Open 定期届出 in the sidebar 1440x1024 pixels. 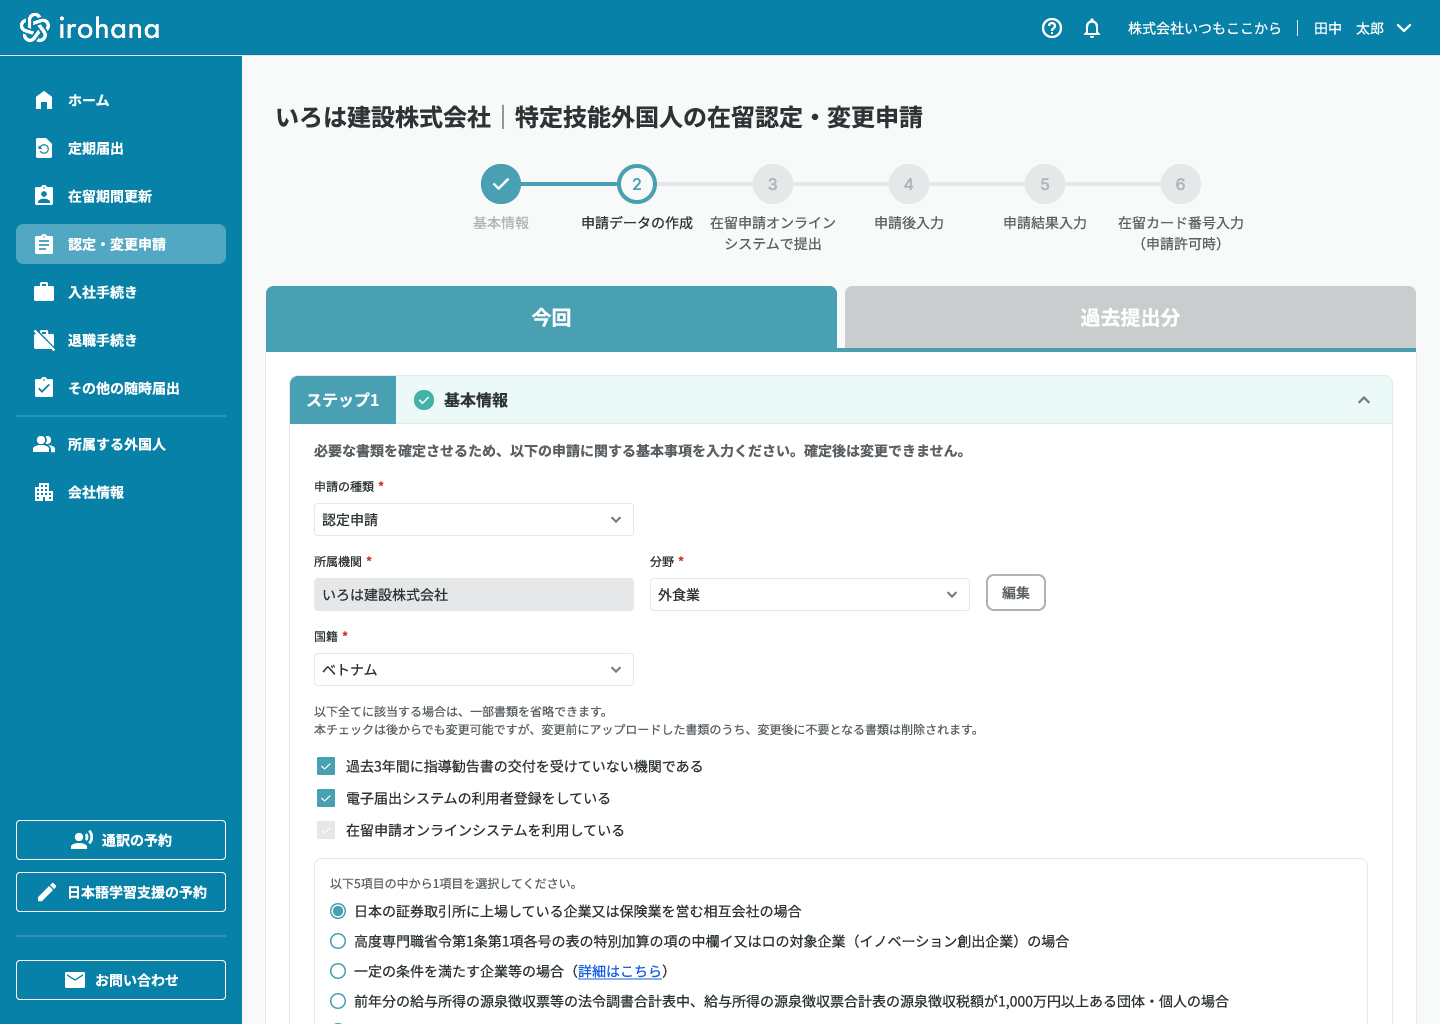tap(96, 148)
